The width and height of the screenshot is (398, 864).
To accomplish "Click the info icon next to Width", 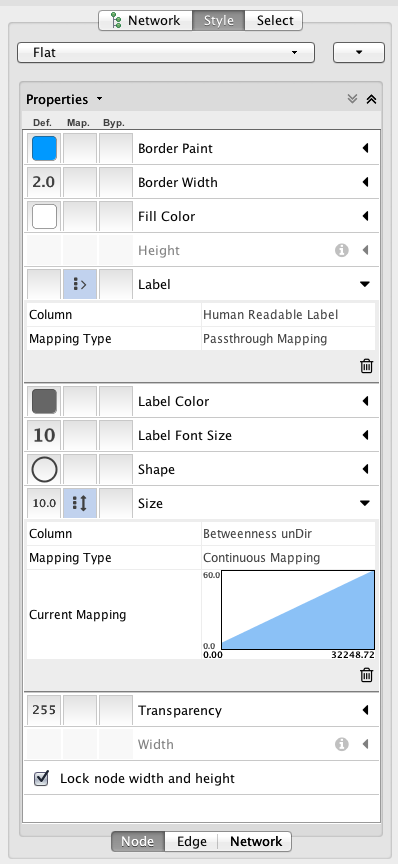I will pos(342,744).
